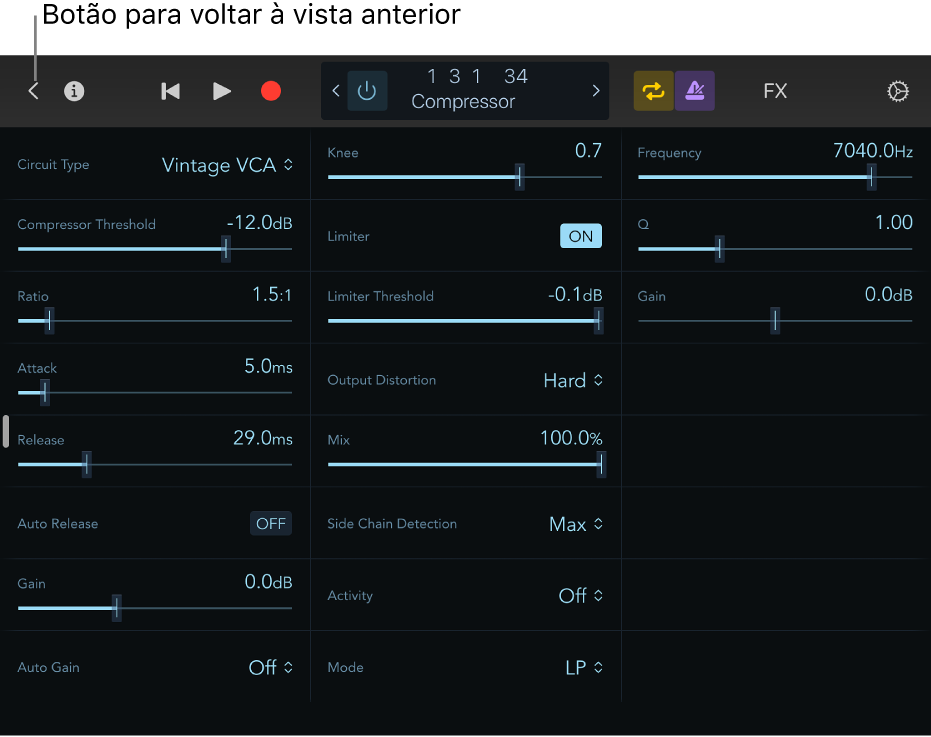The width and height of the screenshot is (931, 737).
Task: Open the Auto Gain menu
Action: click(270, 667)
